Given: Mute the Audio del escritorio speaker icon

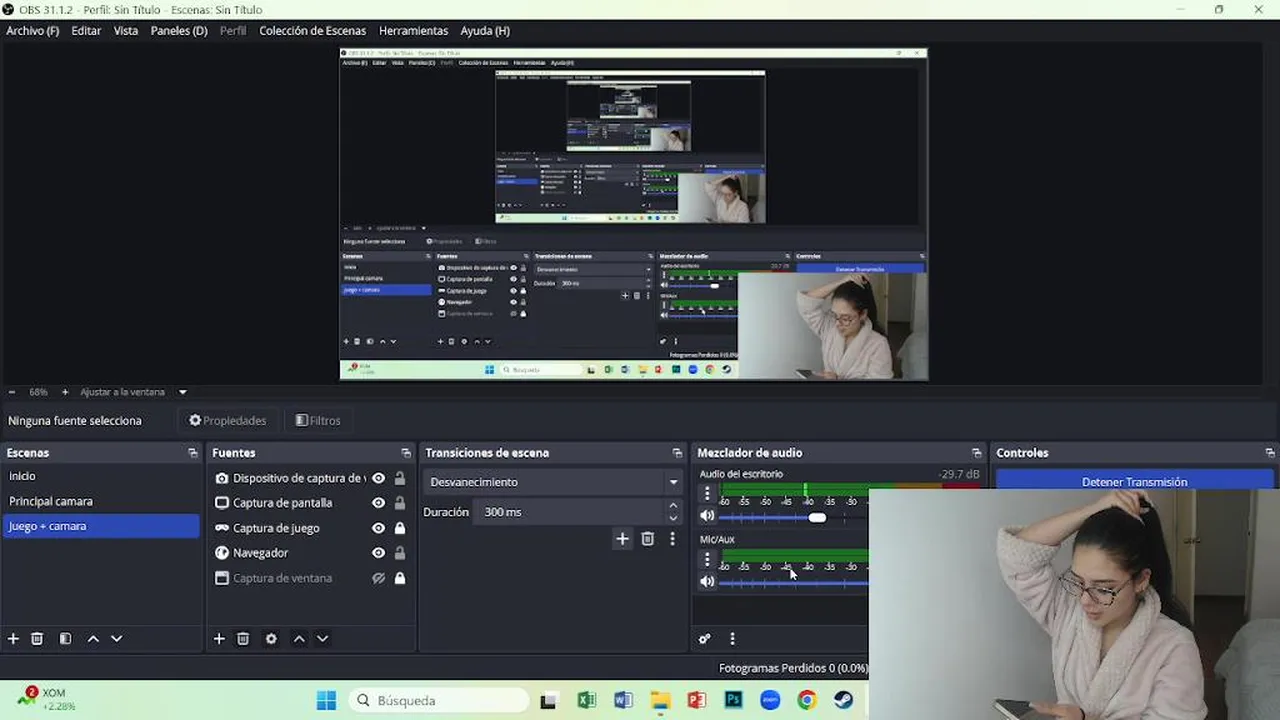Looking at the screenshot, I should pos(707,516).
